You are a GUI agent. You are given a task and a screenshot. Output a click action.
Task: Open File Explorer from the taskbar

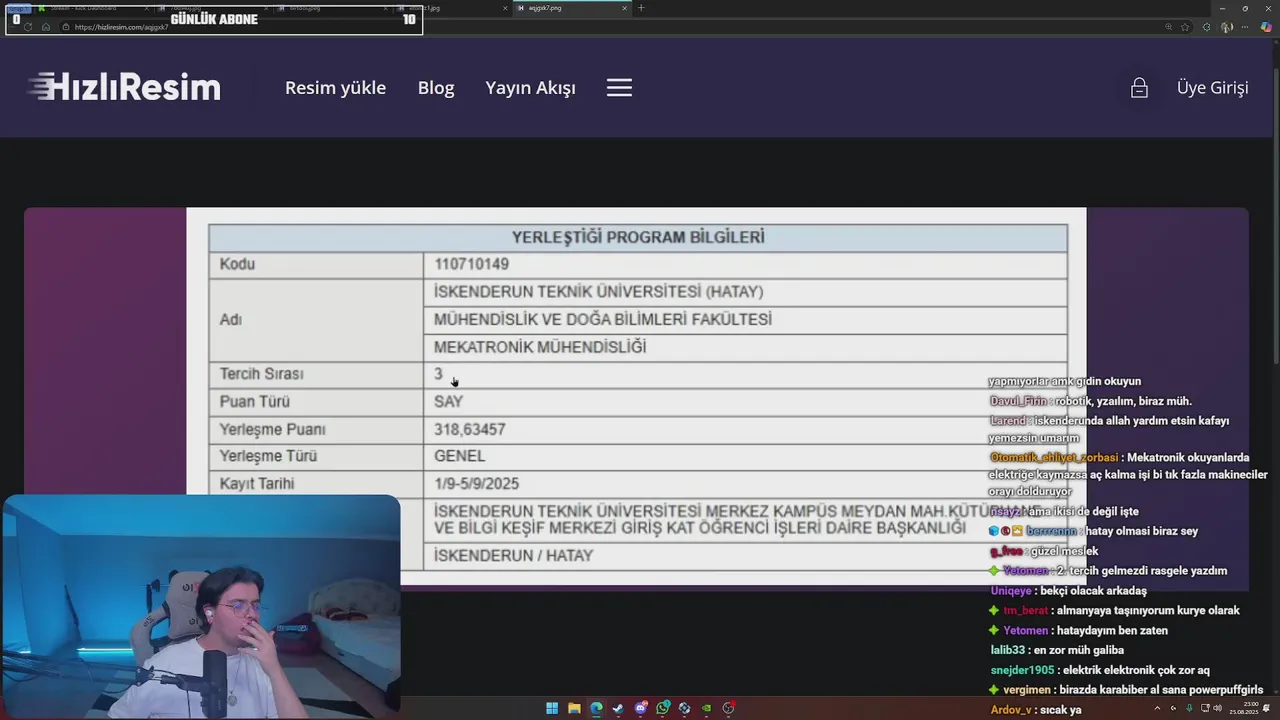[574, 708]
